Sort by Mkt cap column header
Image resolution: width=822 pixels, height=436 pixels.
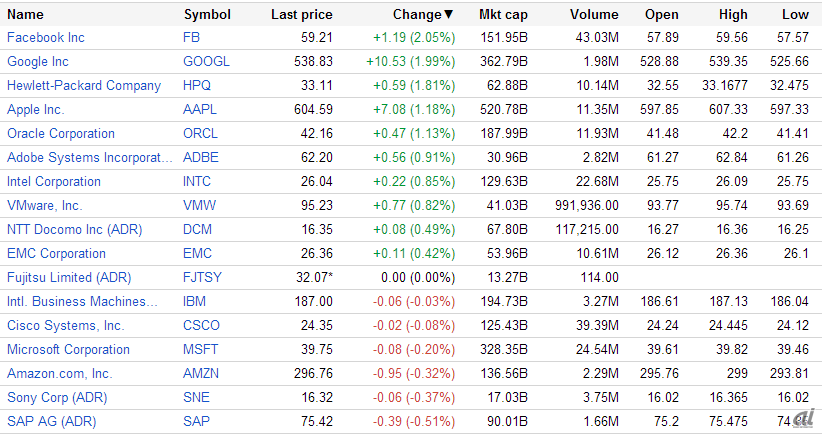(503, 15)
